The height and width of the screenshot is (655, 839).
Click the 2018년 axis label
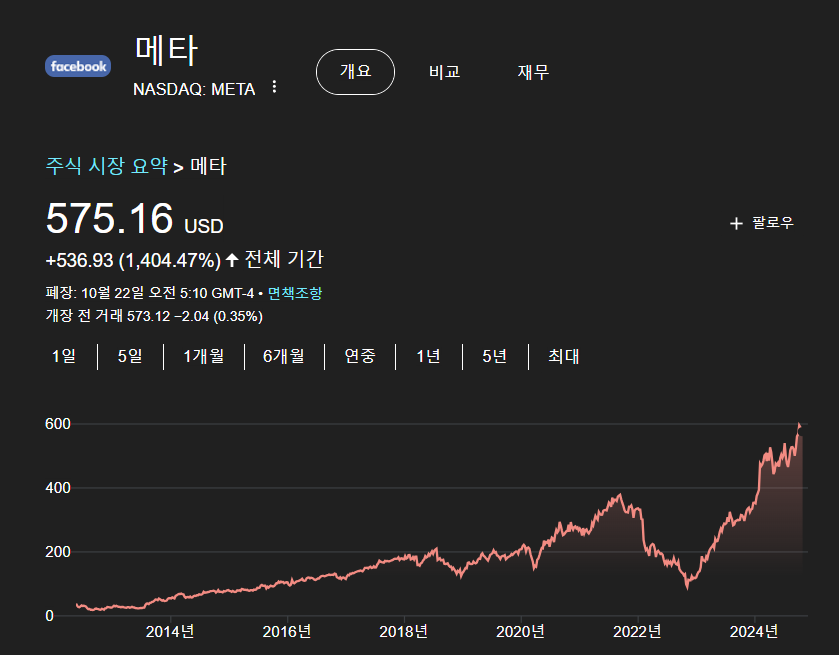(x=404, y=632)
